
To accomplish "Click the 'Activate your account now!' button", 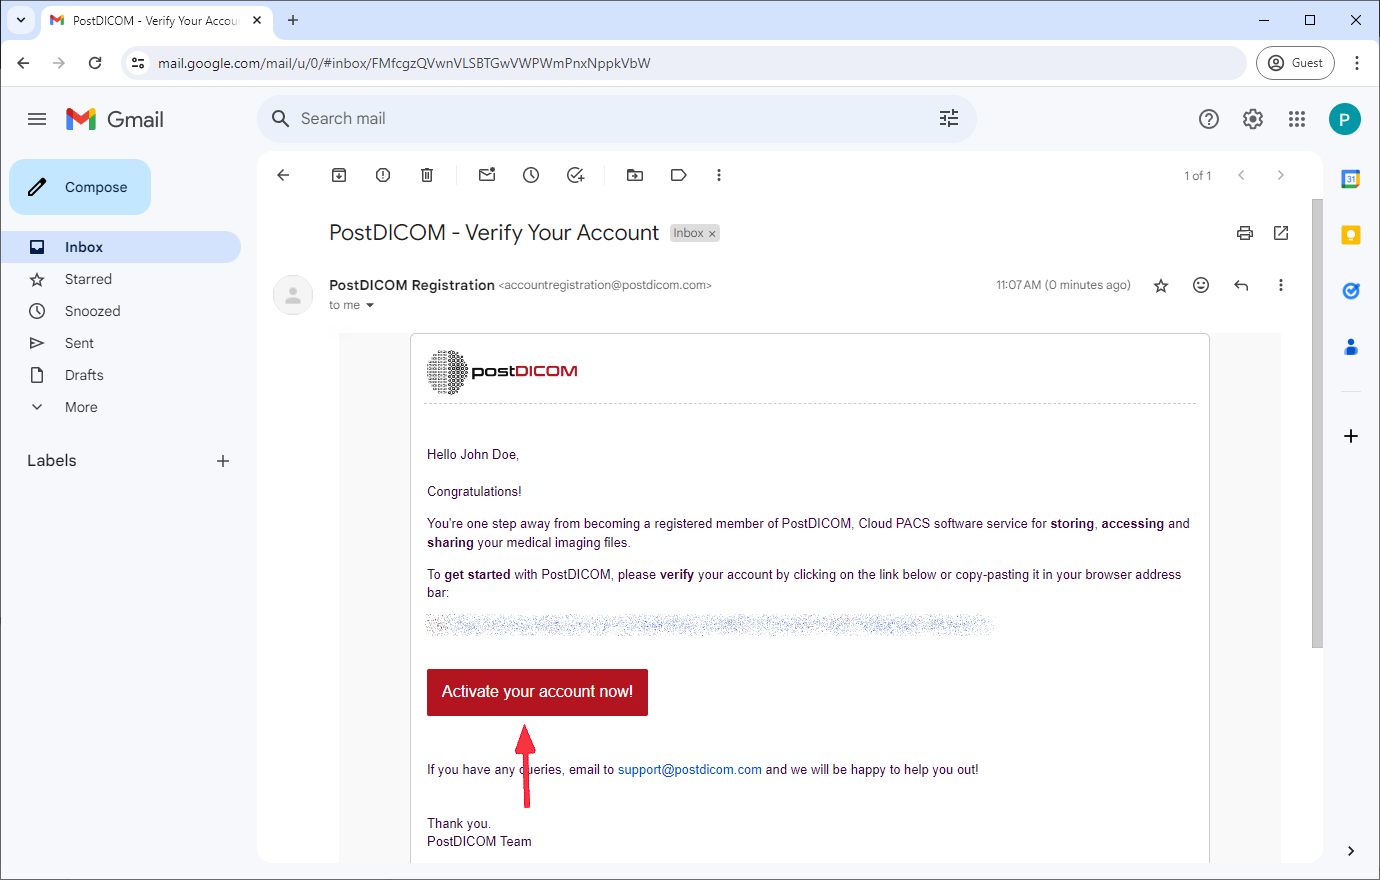I will pos(537,692).
